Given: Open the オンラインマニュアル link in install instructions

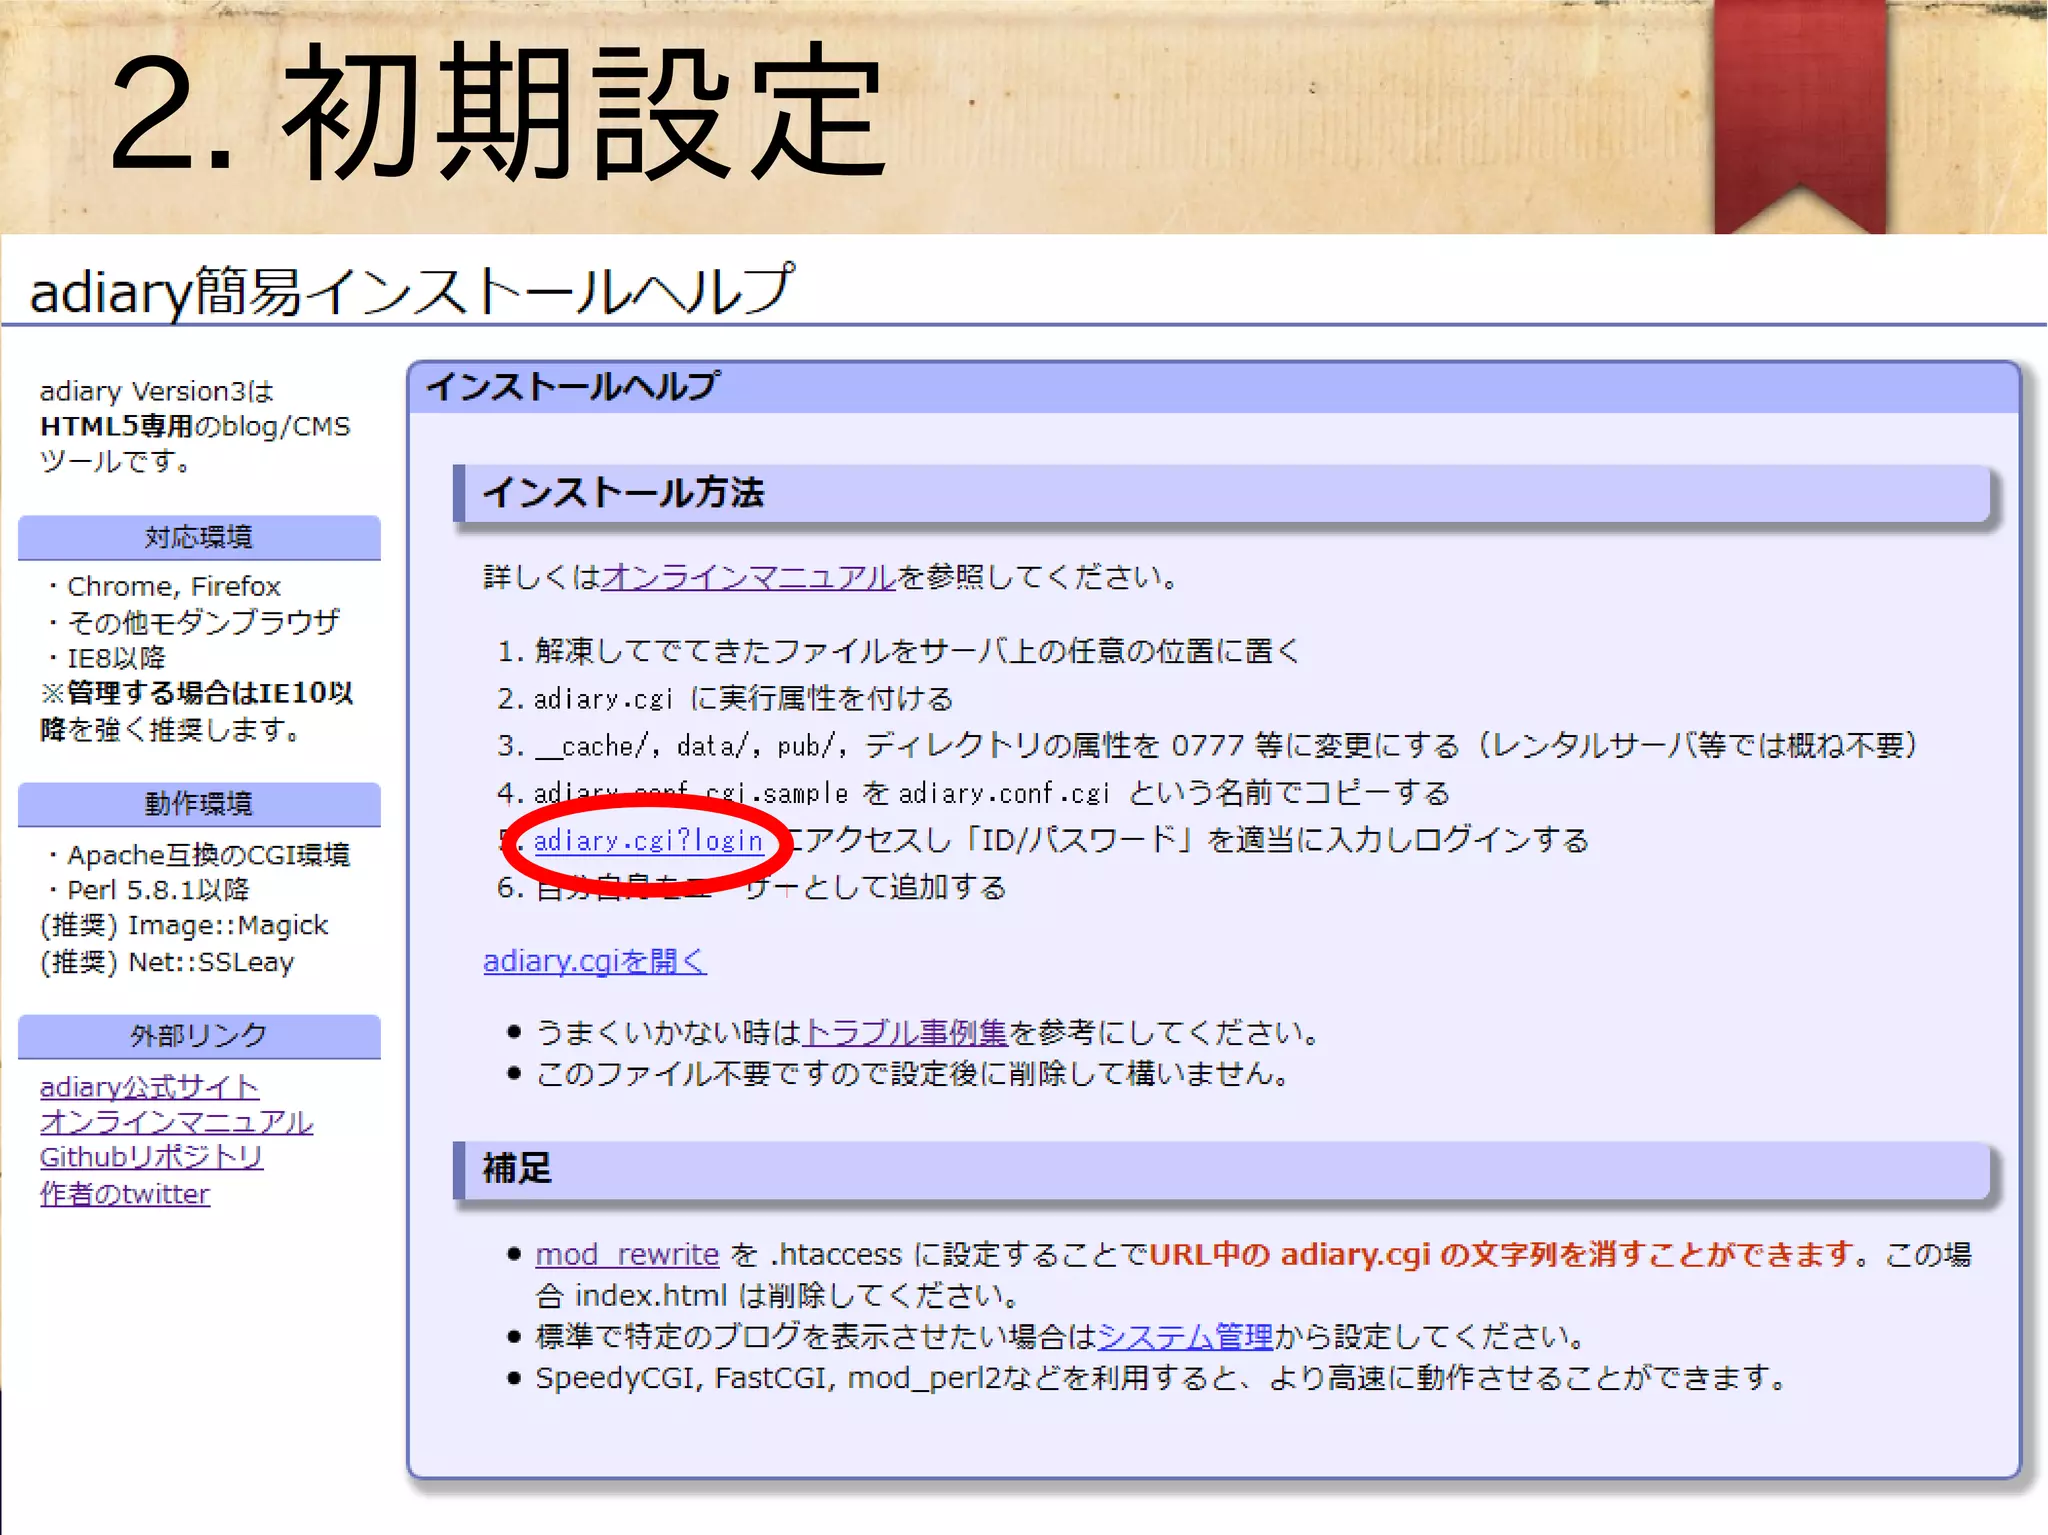Looking at the screenshot, I should click(x=749, y=577).
